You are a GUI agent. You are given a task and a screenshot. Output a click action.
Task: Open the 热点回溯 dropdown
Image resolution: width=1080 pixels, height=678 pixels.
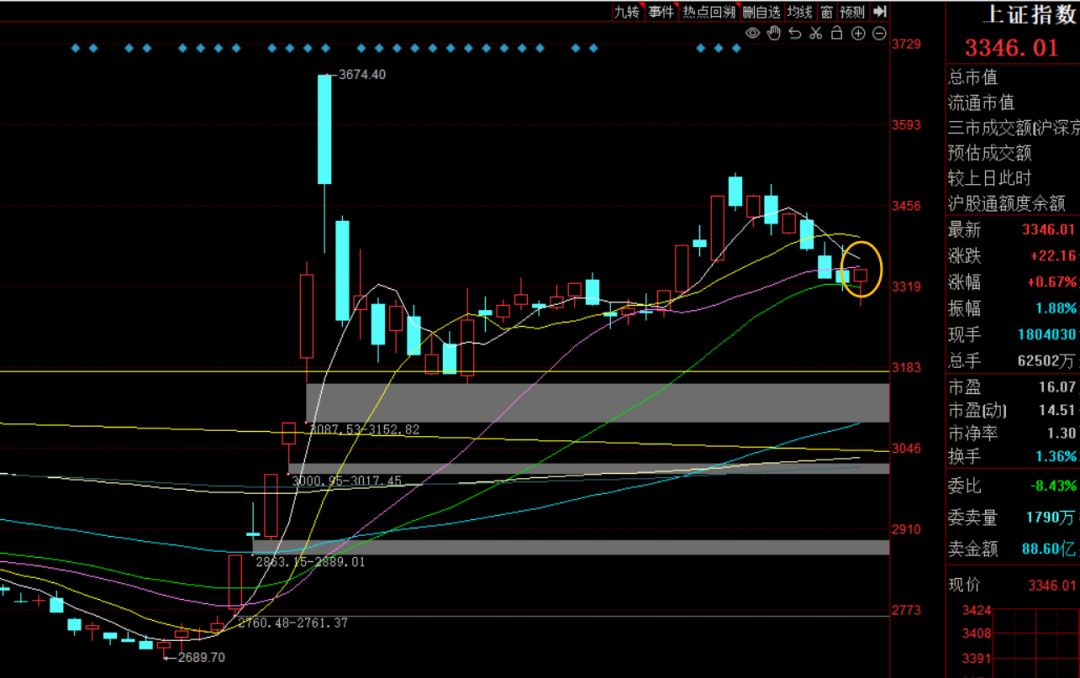point(709,12)
